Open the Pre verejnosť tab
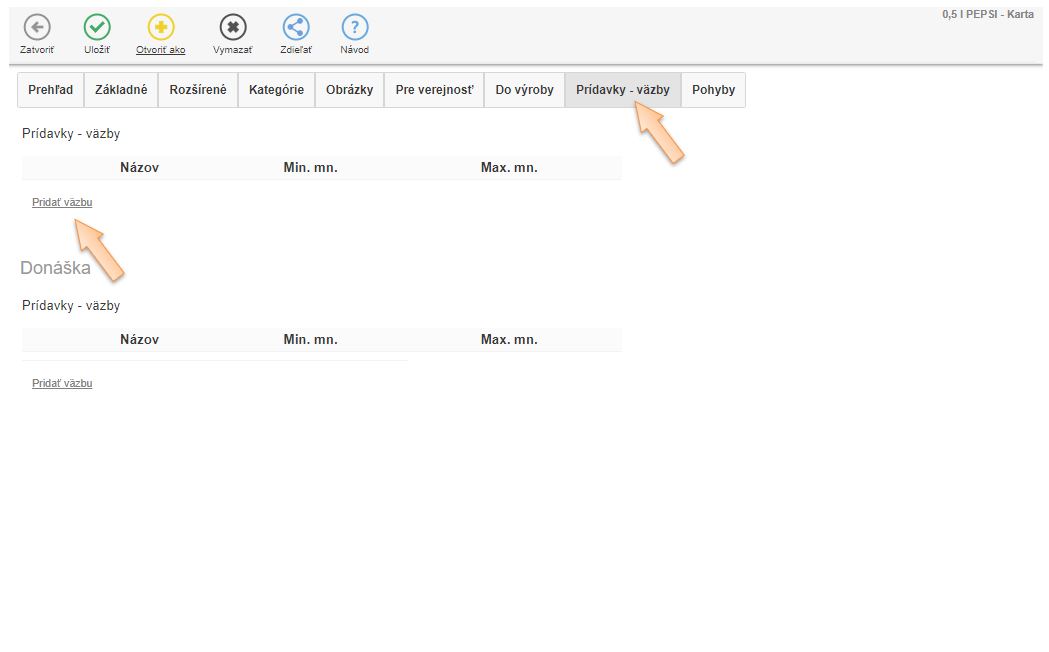This screenshot has width=1049, height=652. click(x=434, y=90)
